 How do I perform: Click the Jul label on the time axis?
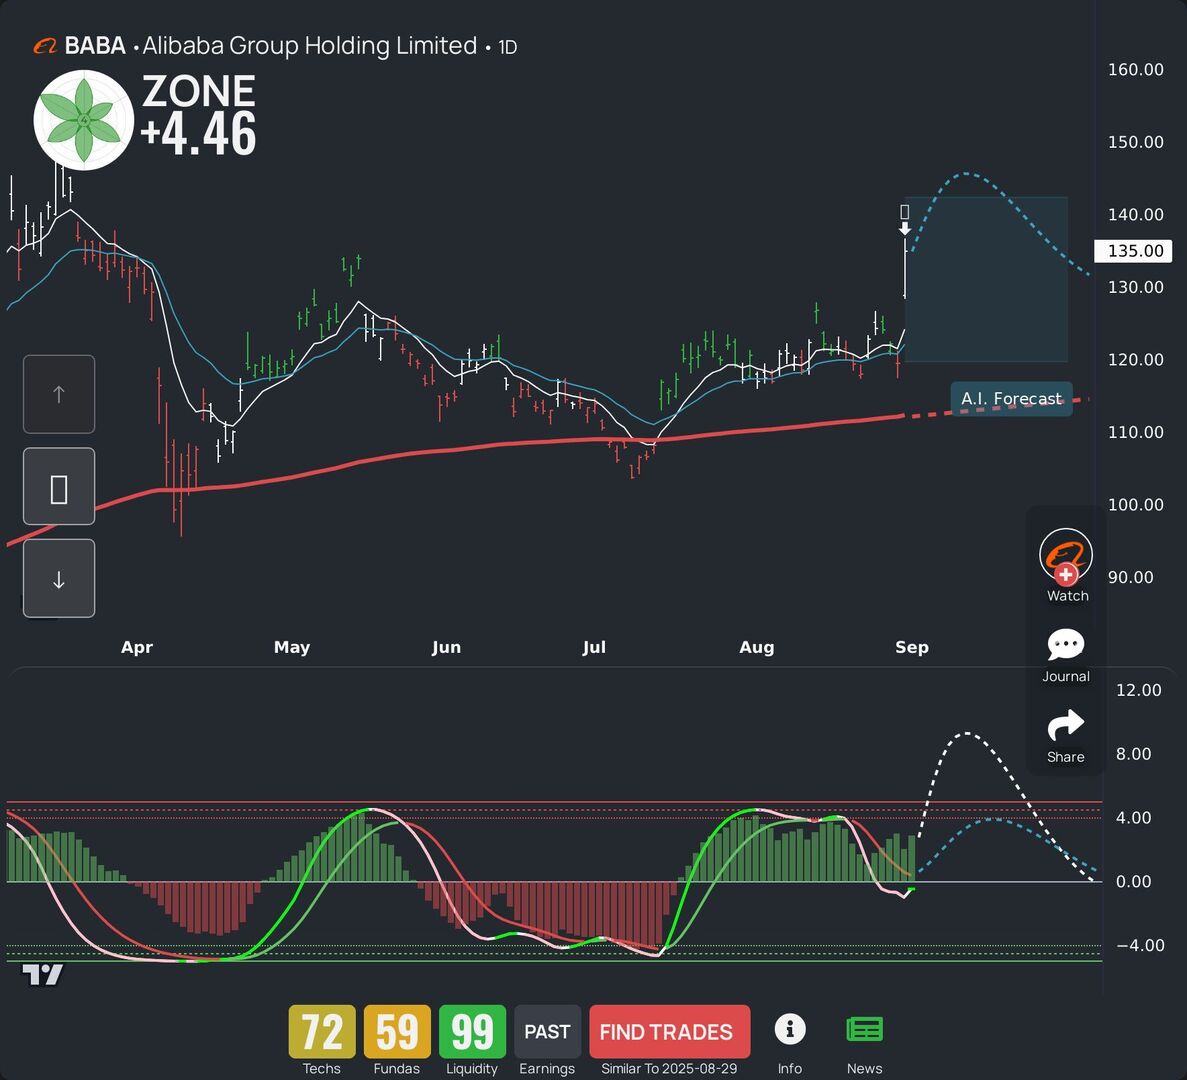click(594, 647)
